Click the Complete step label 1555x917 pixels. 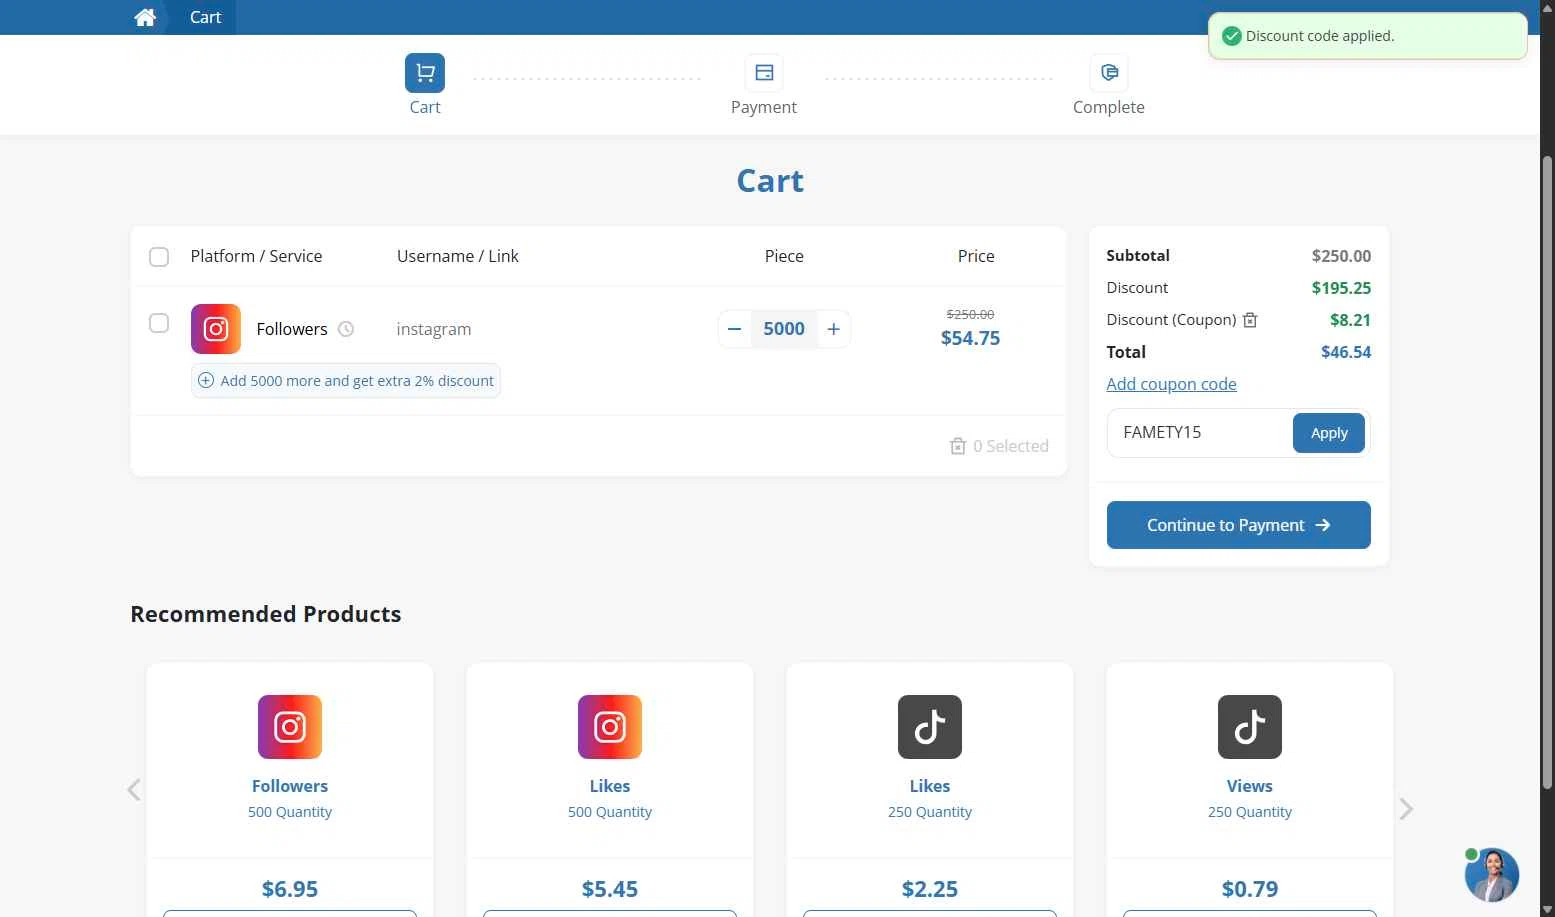(1109, 107)
